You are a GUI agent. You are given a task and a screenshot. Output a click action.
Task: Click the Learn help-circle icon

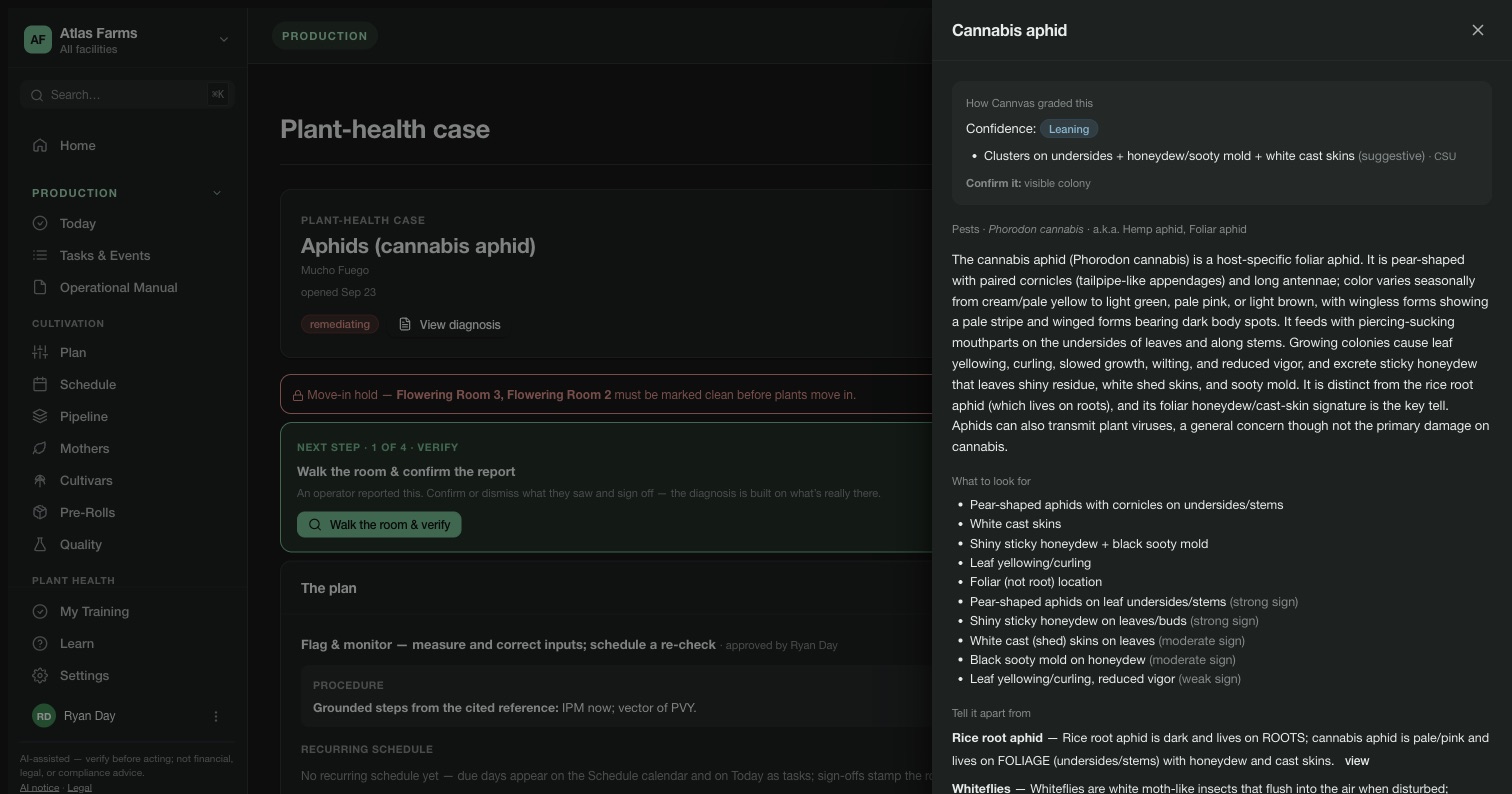(40, 644)
